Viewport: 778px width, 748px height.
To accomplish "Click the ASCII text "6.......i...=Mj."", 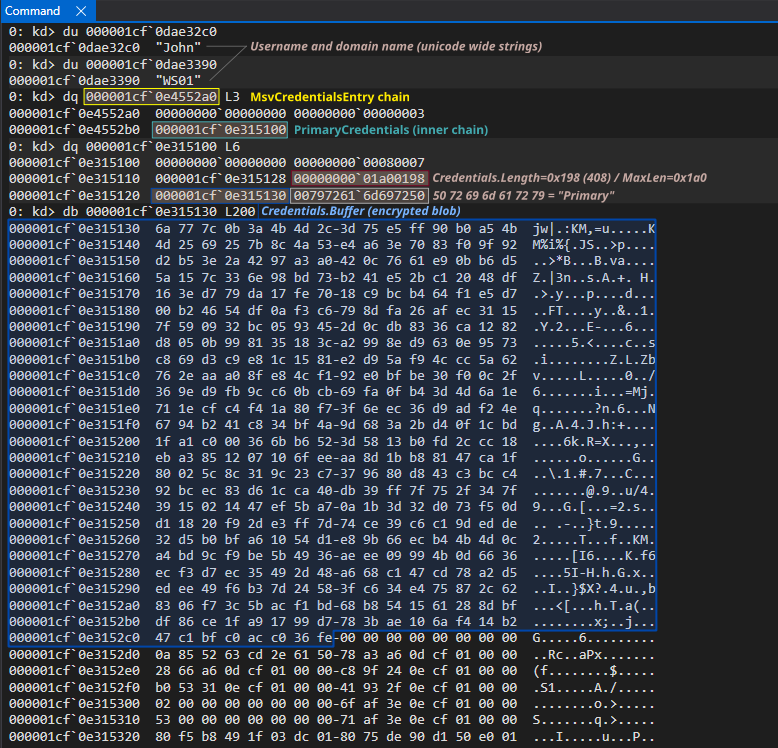I will pos(594,392).
